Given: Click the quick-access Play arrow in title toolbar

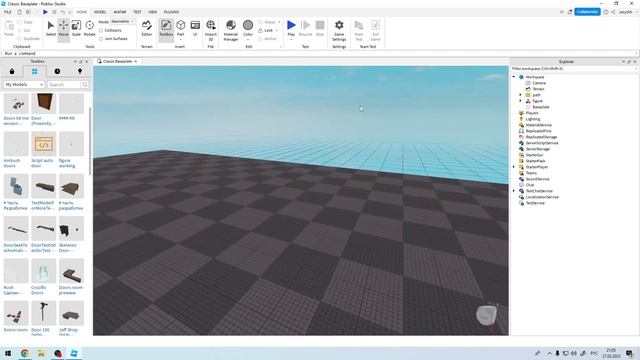Looking at the screenshot, I should click(x=45, y=12).
